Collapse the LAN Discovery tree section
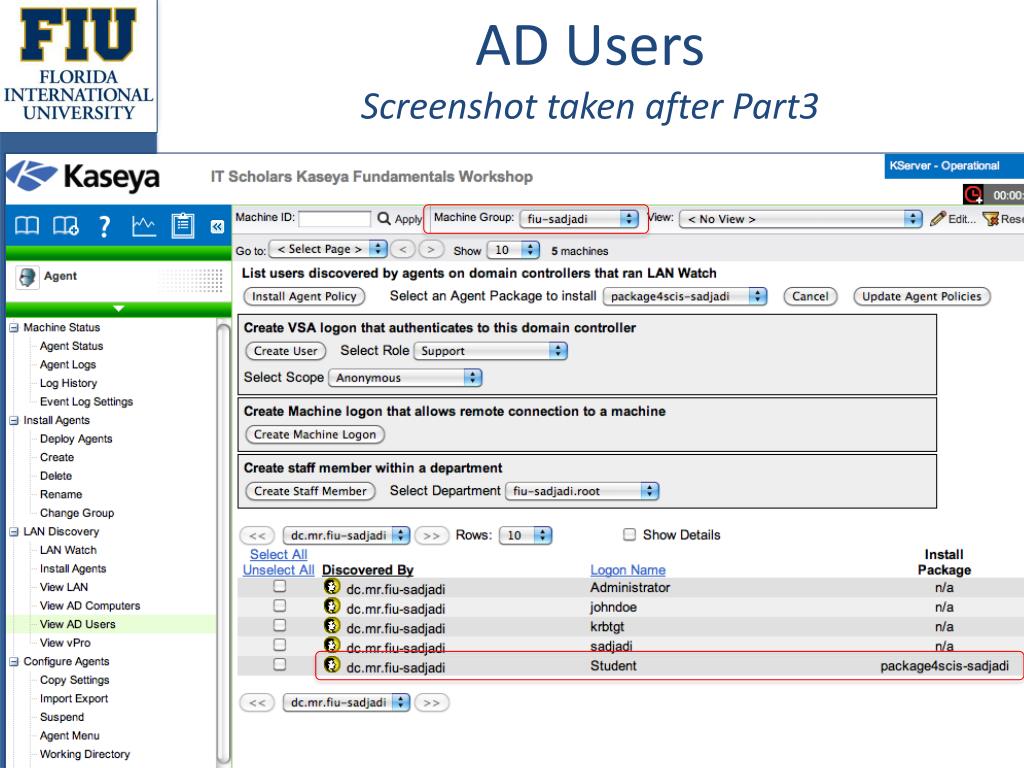Viewport: 1024px width, 768px height. tap(14, 532)
